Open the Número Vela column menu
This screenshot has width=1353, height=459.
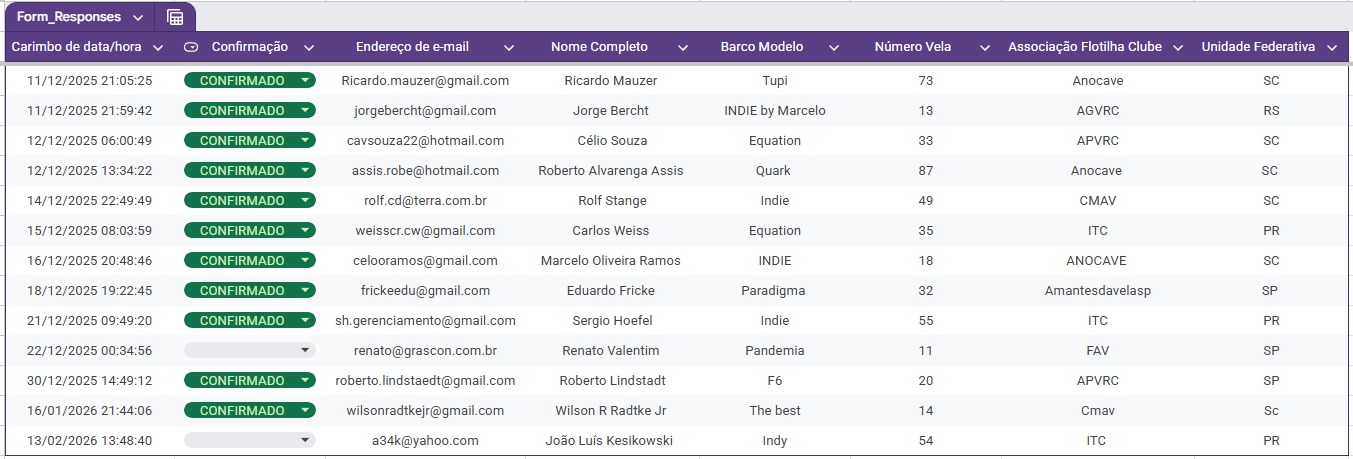(x=985, y=47)
